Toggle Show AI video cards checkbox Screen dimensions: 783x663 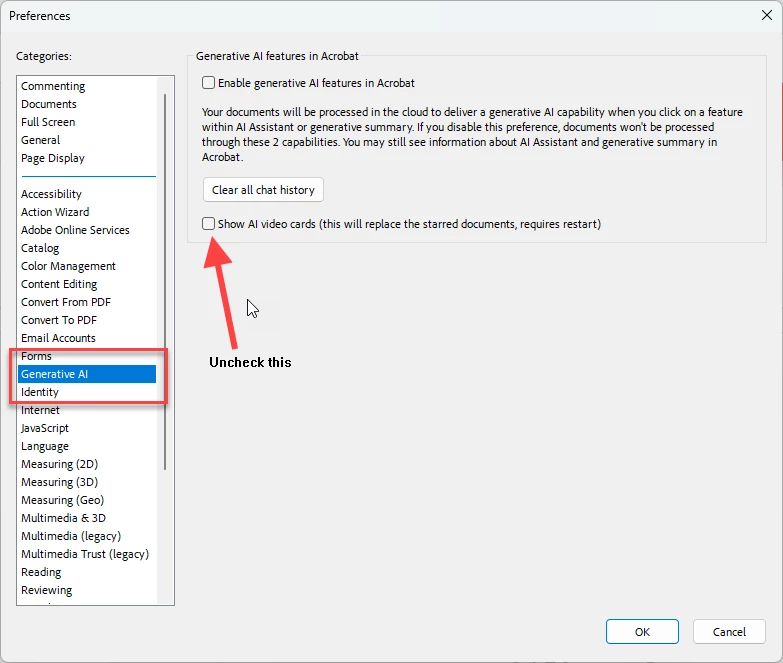(208, 223)
